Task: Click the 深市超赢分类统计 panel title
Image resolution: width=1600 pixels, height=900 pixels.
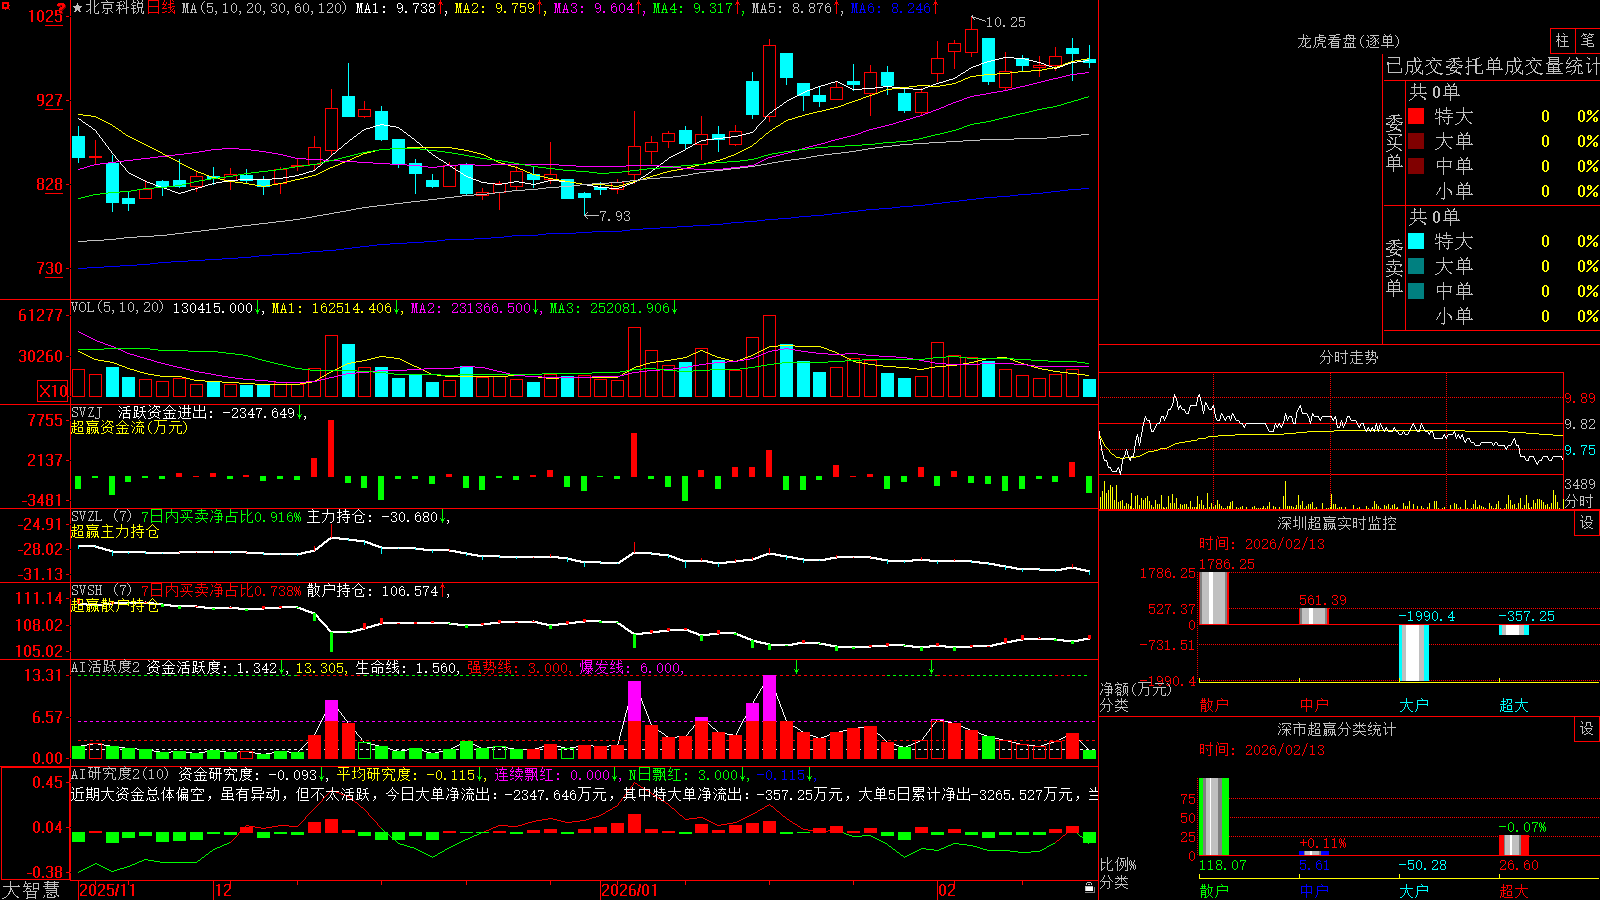Action: tap(1336, 729)
